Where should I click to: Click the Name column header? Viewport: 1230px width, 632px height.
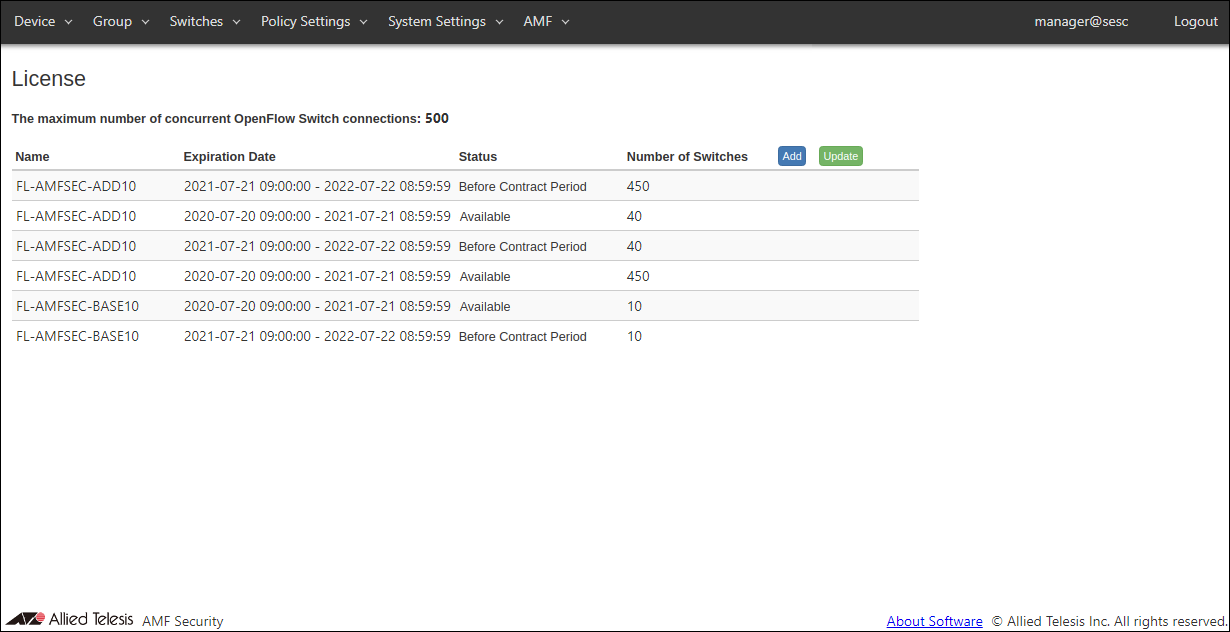(32, 156)
